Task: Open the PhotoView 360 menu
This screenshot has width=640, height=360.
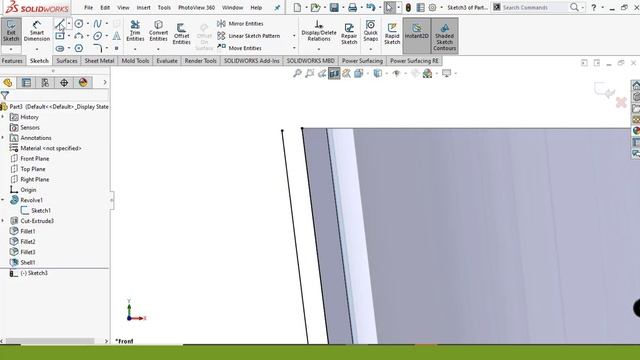Action: pos(196,7)
